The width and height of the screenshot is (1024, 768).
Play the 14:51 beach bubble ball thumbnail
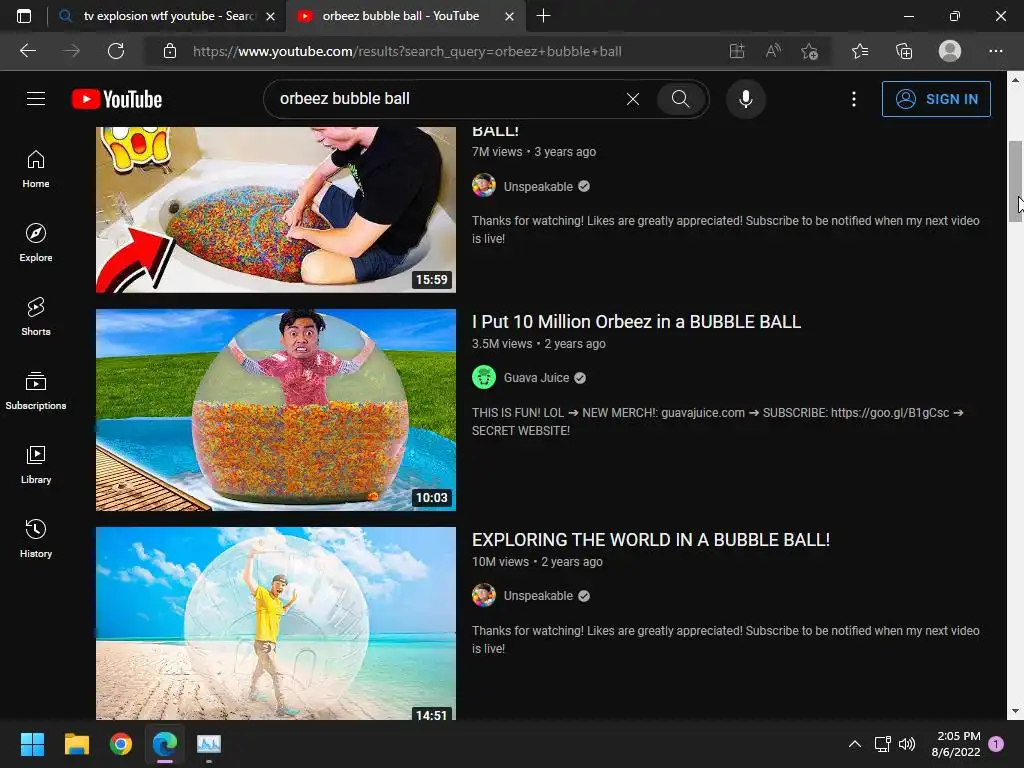click(276, 623)
